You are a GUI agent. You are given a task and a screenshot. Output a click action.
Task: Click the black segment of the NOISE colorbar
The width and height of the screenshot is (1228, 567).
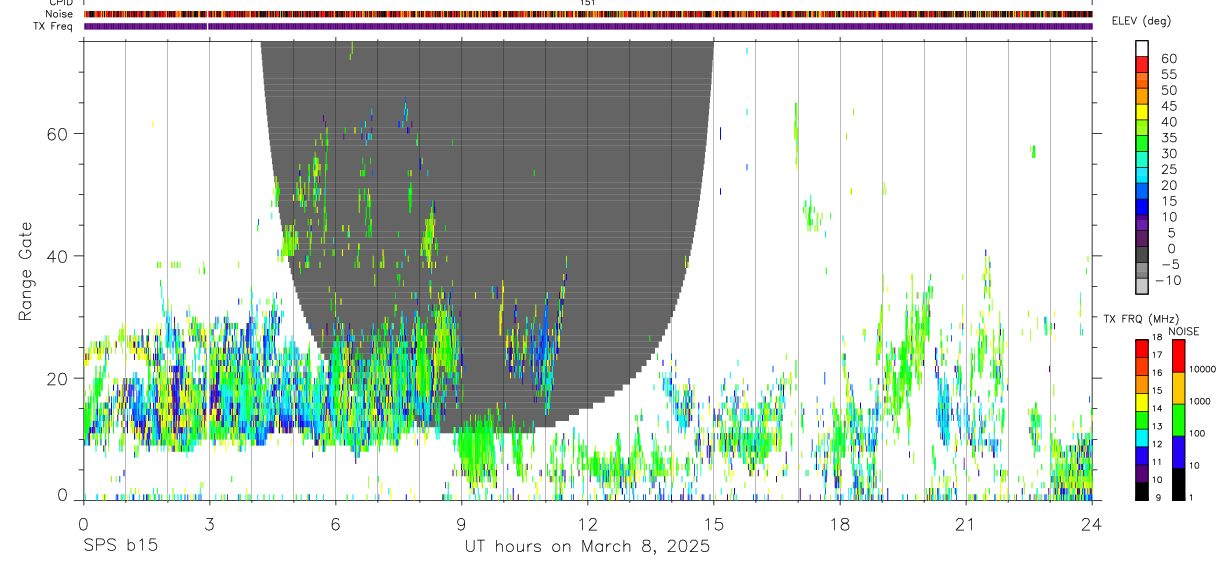tap(1178, 484)
